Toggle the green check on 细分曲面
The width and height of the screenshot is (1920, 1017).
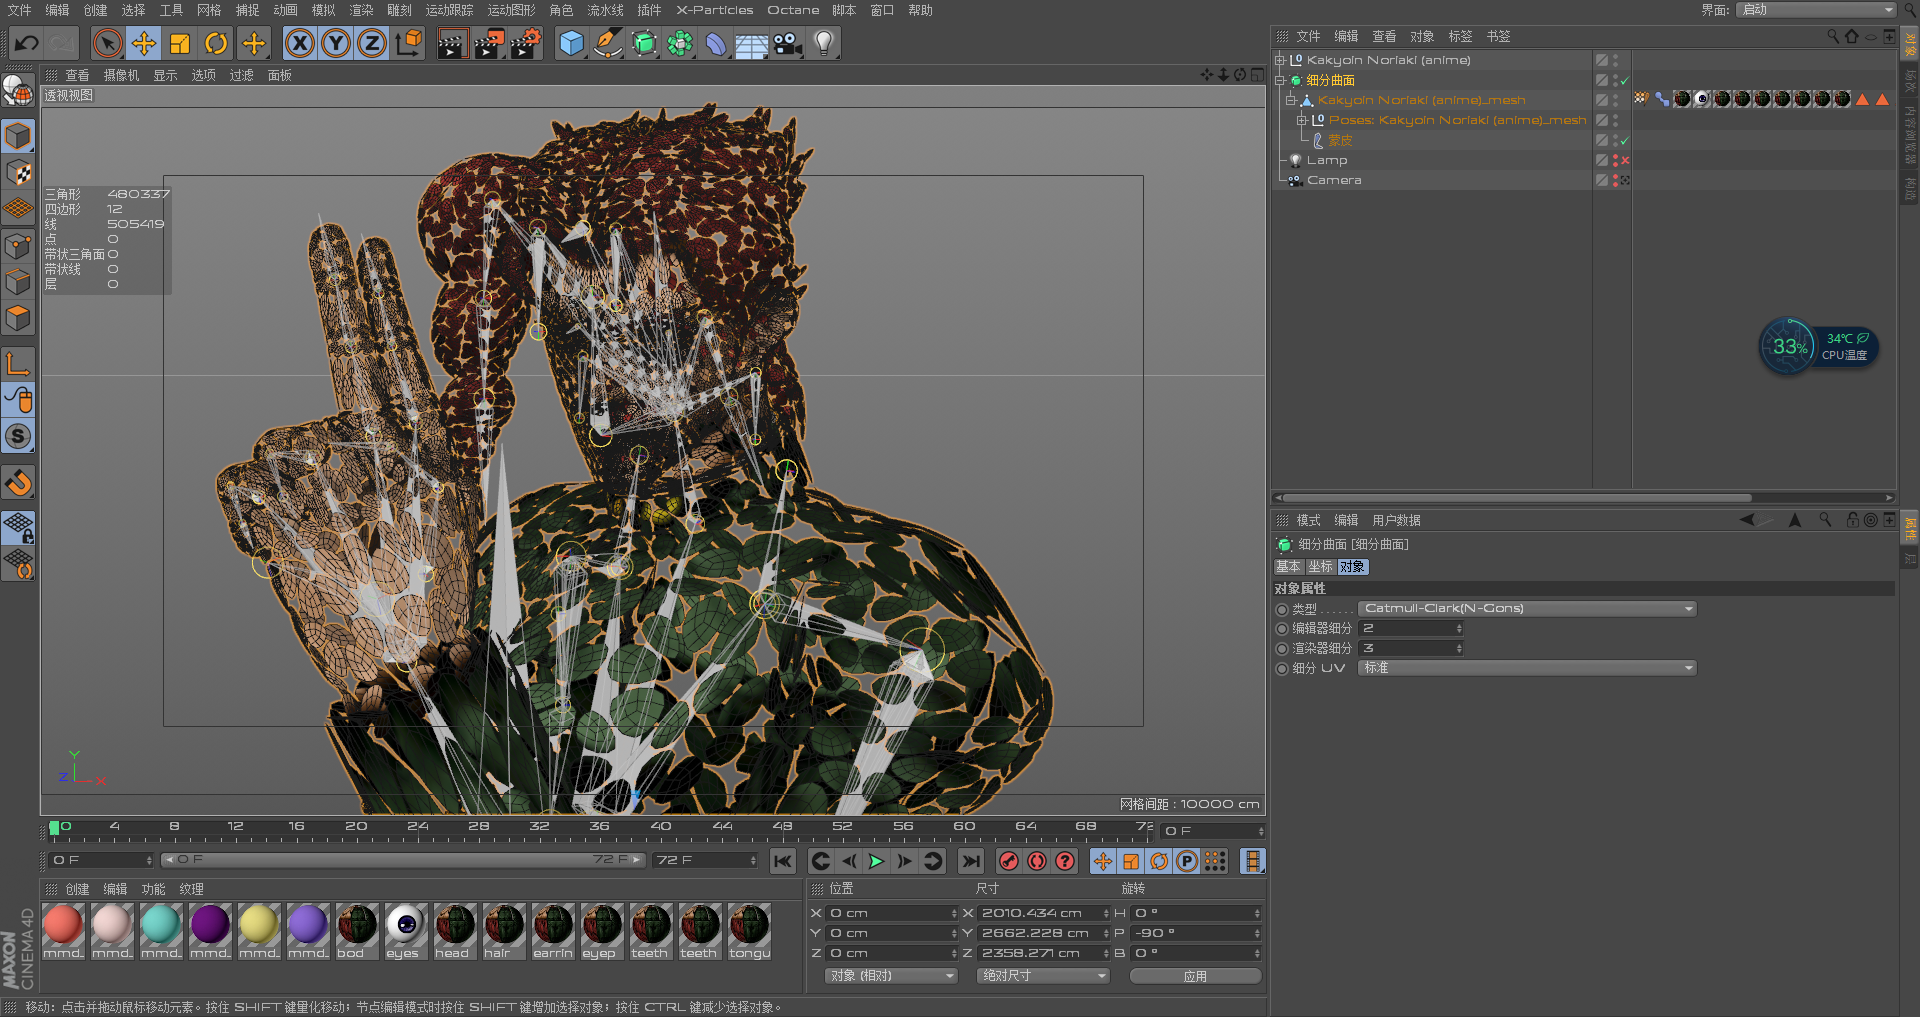tap(1624, 81)
